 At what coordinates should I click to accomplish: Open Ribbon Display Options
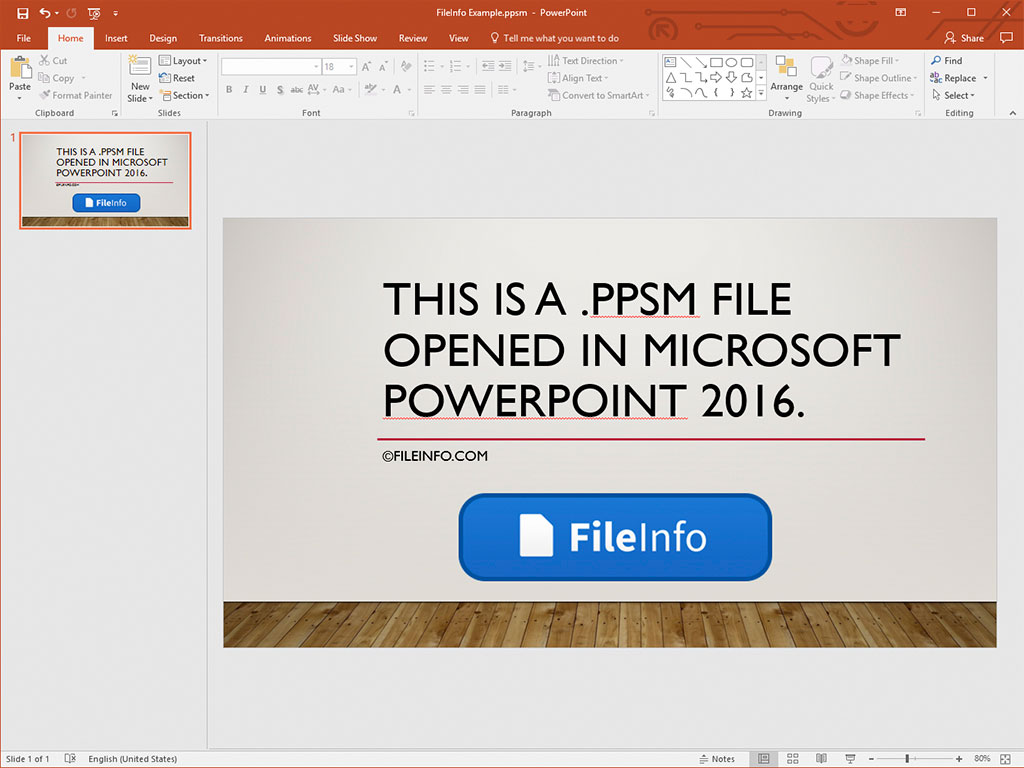coord(901,12)
